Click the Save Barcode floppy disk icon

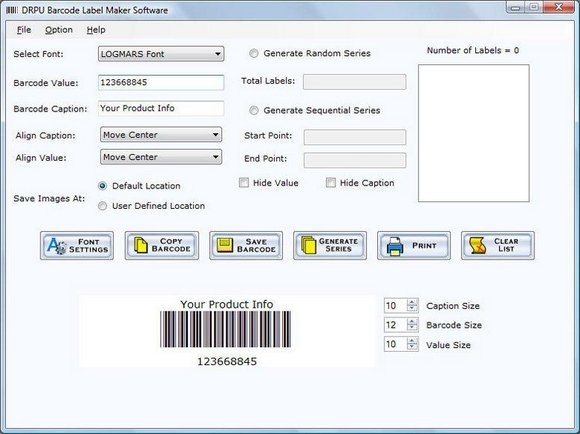coord(225,245)
